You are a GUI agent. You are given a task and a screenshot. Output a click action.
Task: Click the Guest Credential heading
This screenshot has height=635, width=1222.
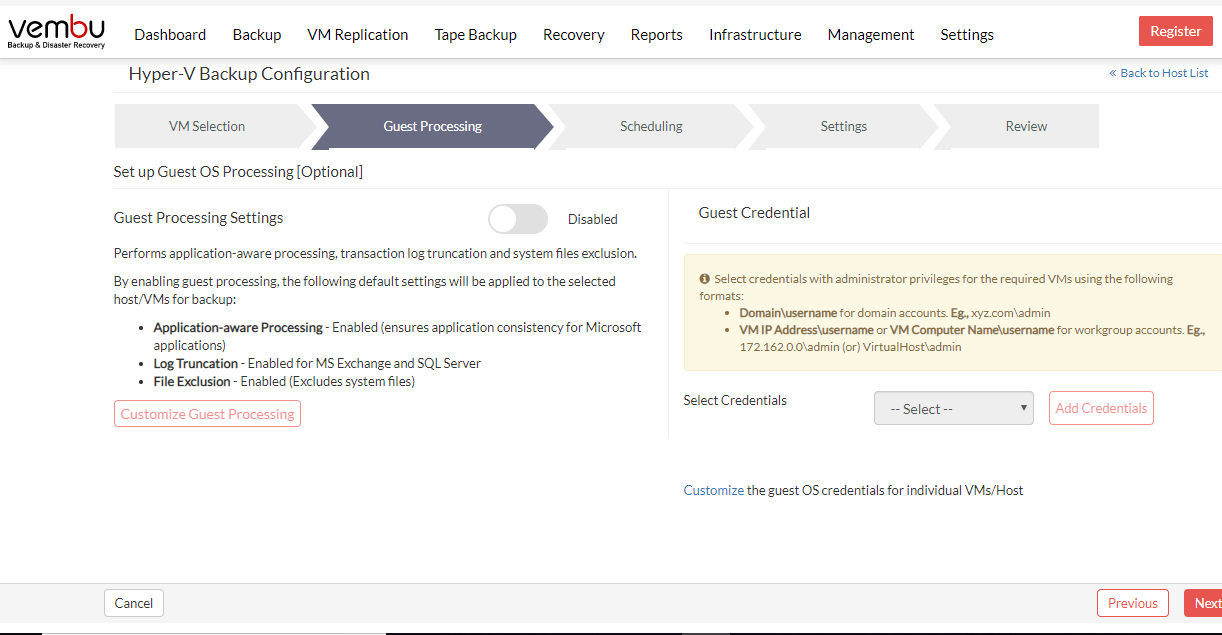(754, 213)
